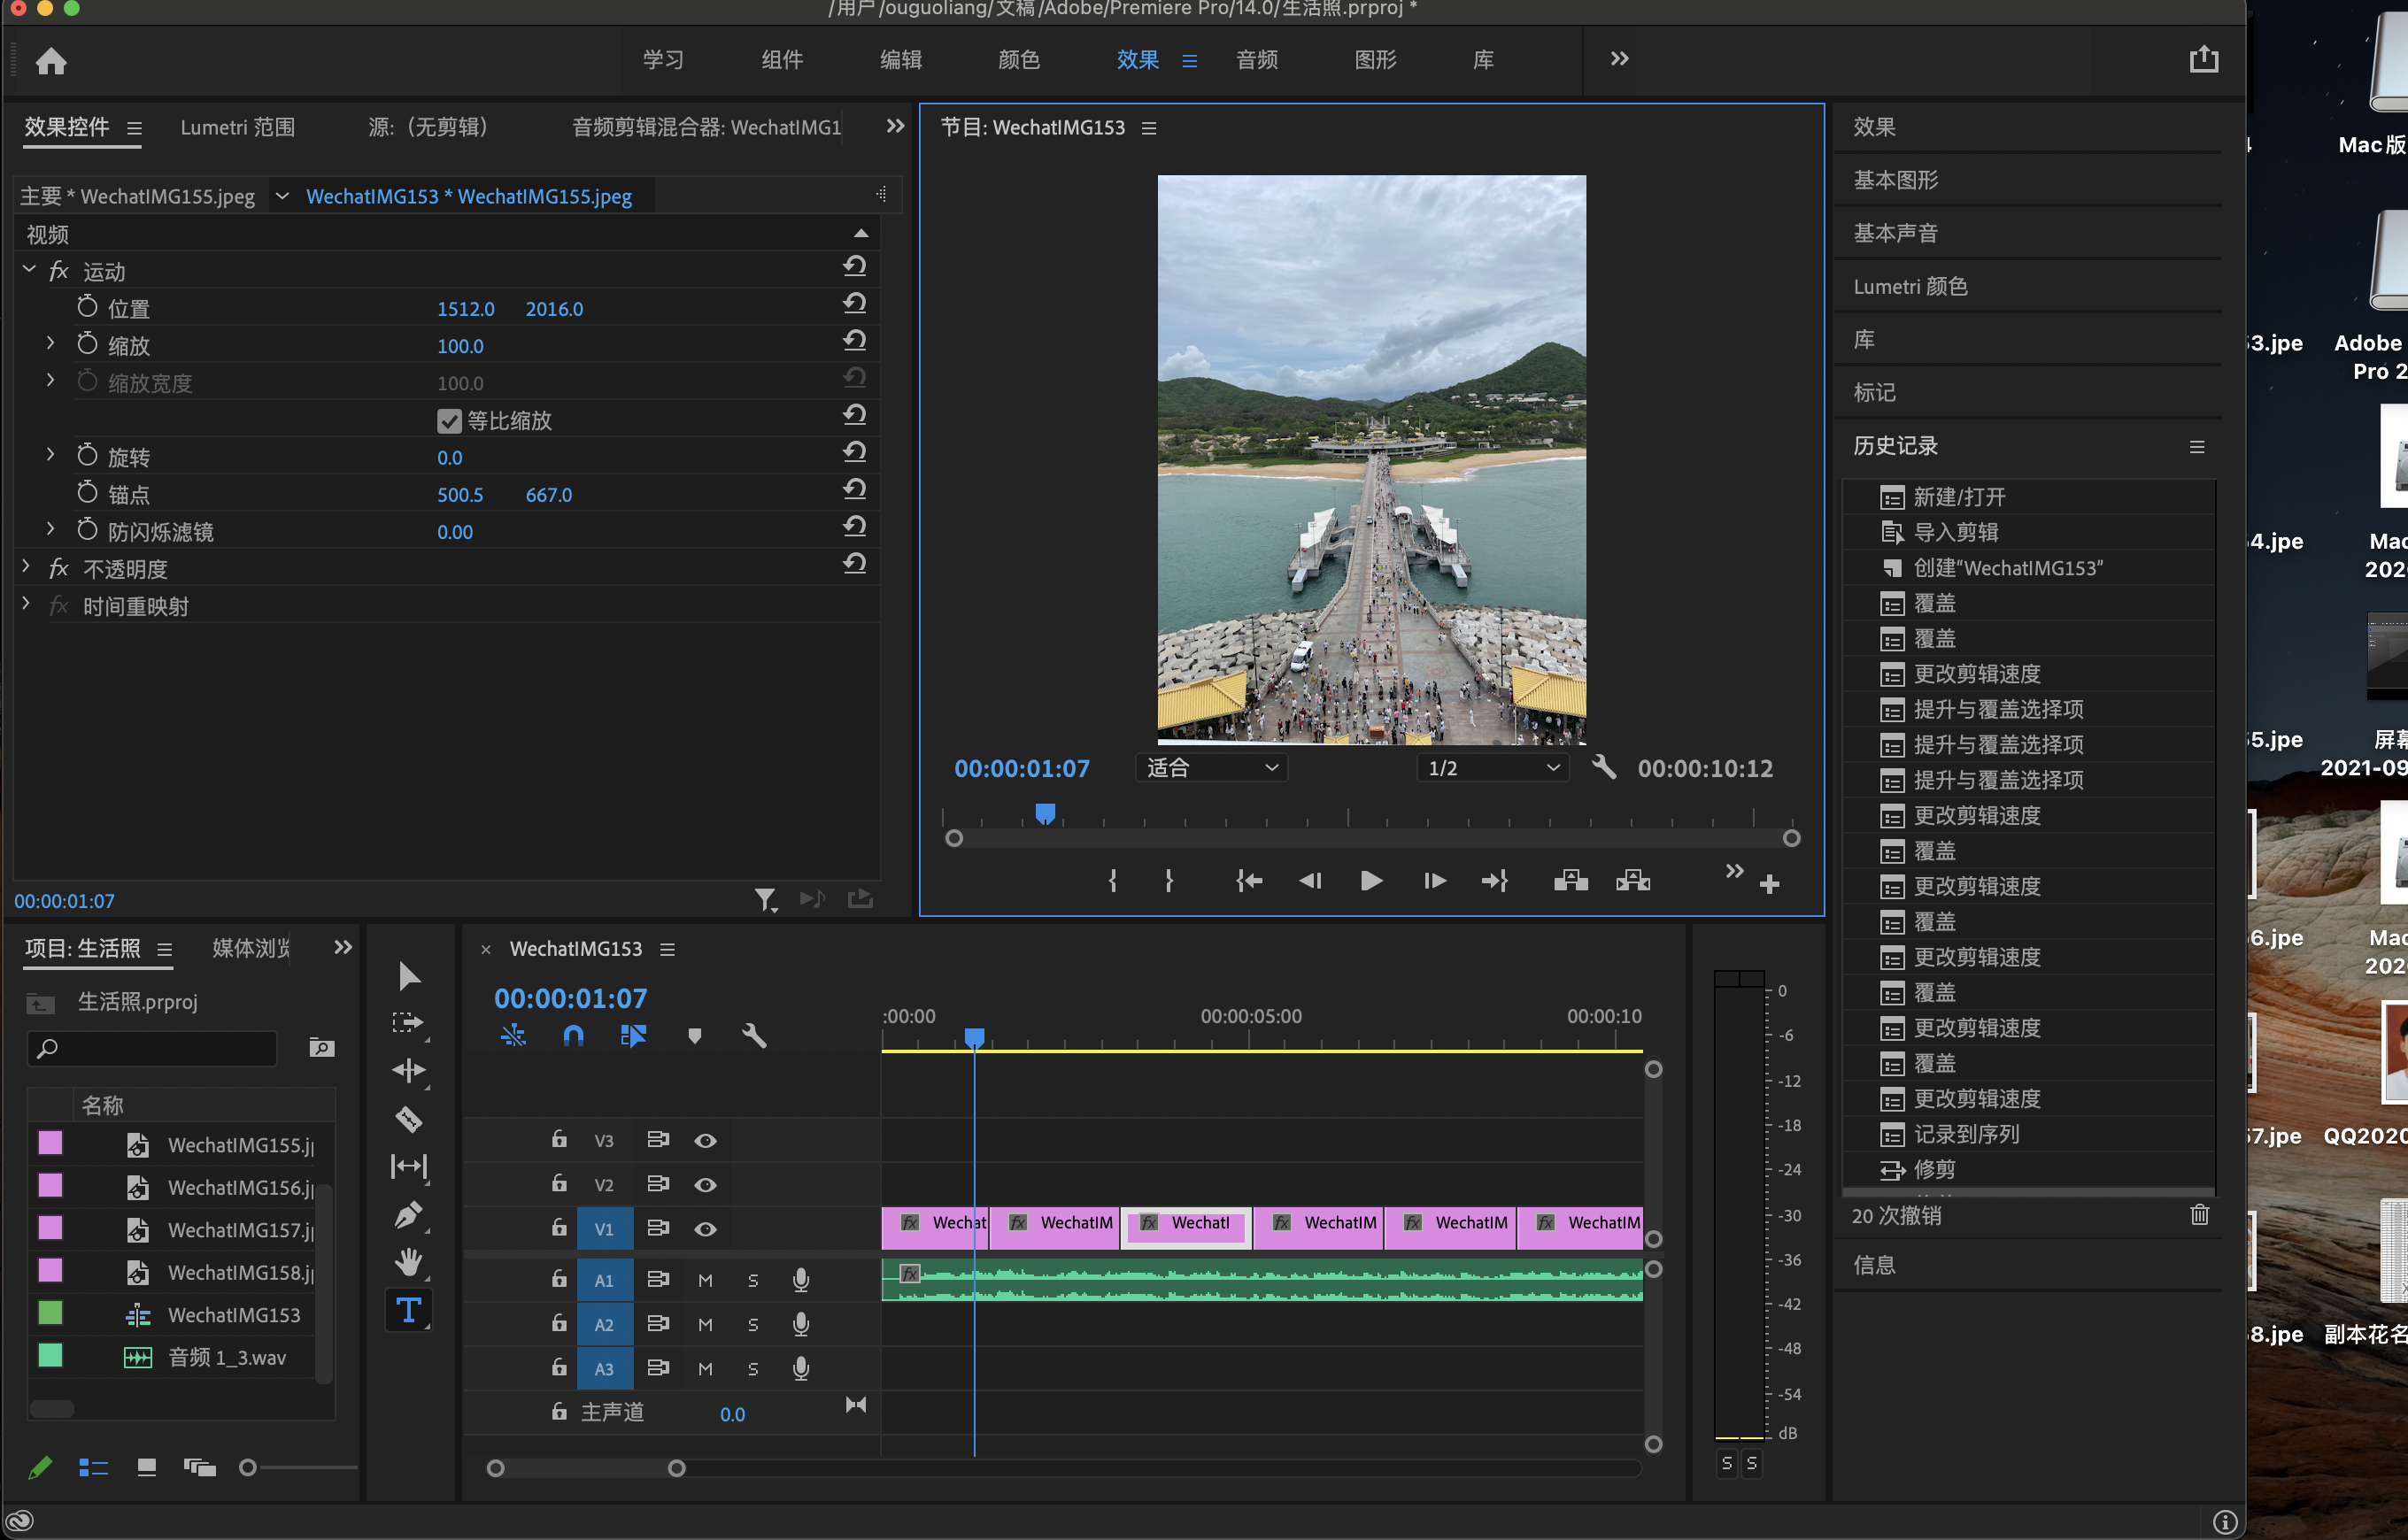Open effect controls filter funnel icon
2408x1540 pixels.
click(765, 900)
